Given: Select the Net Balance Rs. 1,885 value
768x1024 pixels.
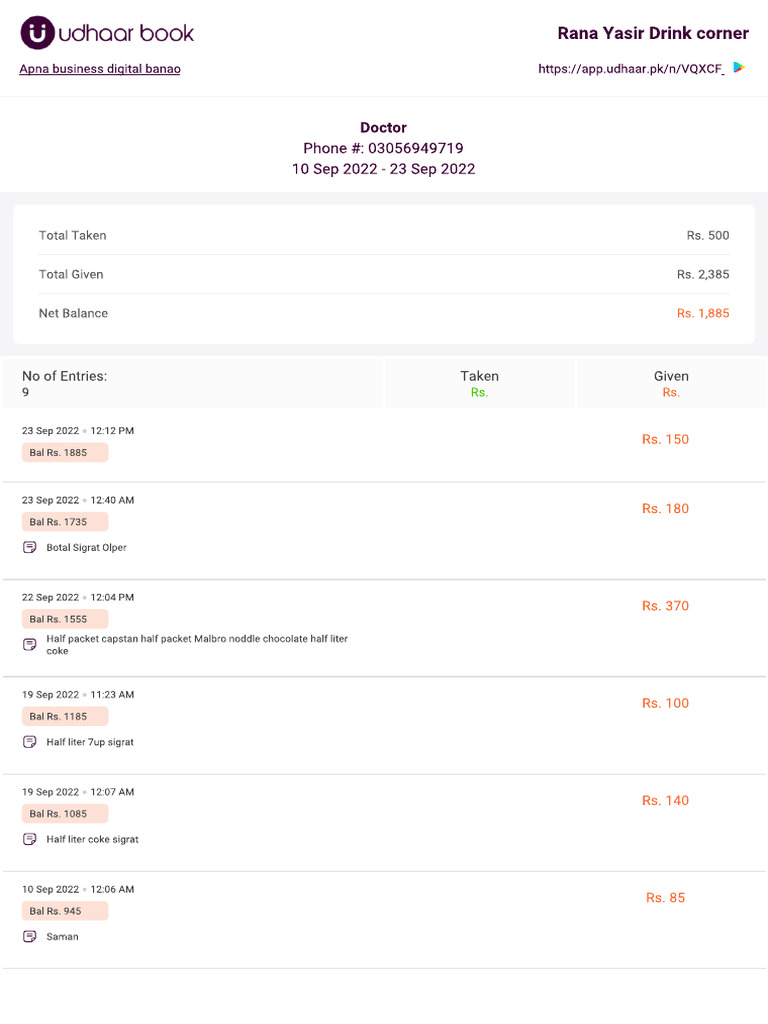Looking at the screenshot, I should coord(702,313).
